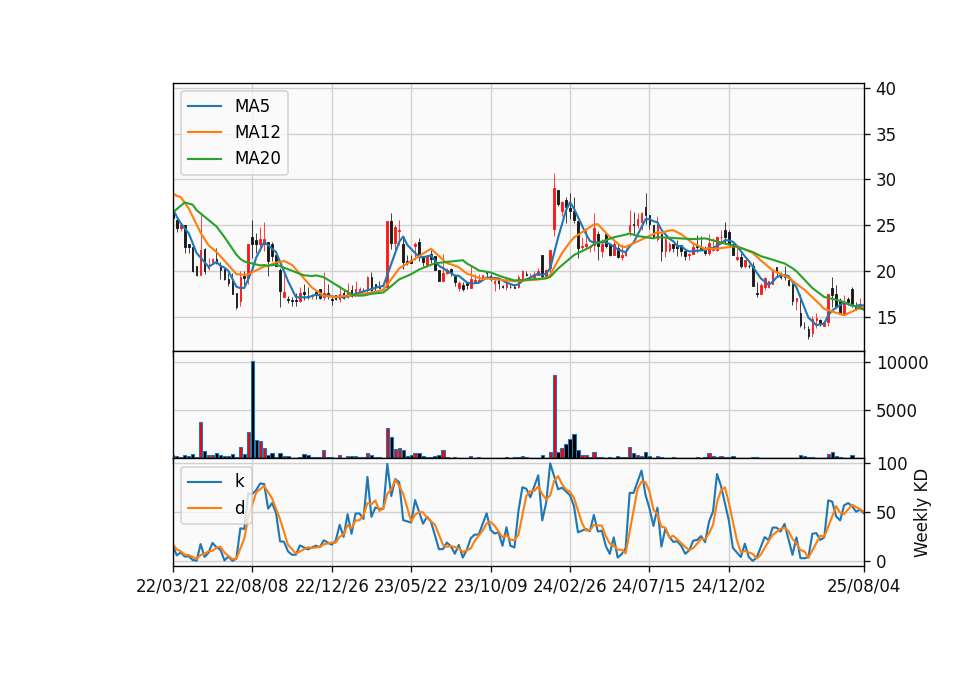
Task: Click the MA5 legend label
Action: coord(252,106)
